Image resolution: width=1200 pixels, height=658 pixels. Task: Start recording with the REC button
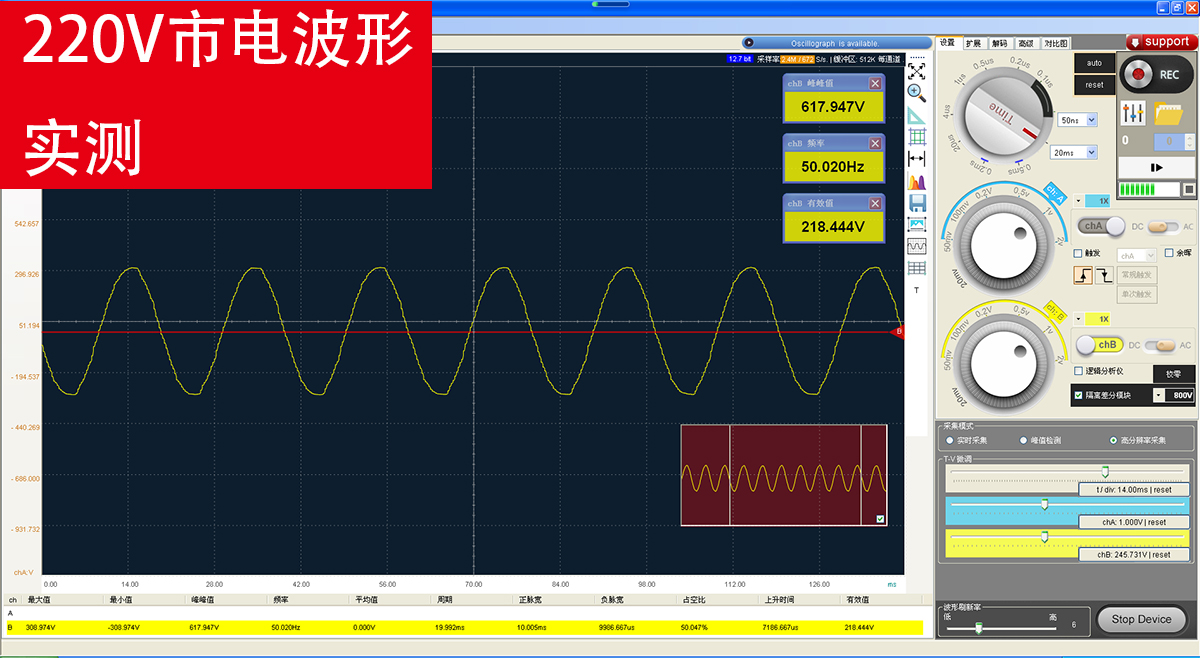tap(1157, 74)
